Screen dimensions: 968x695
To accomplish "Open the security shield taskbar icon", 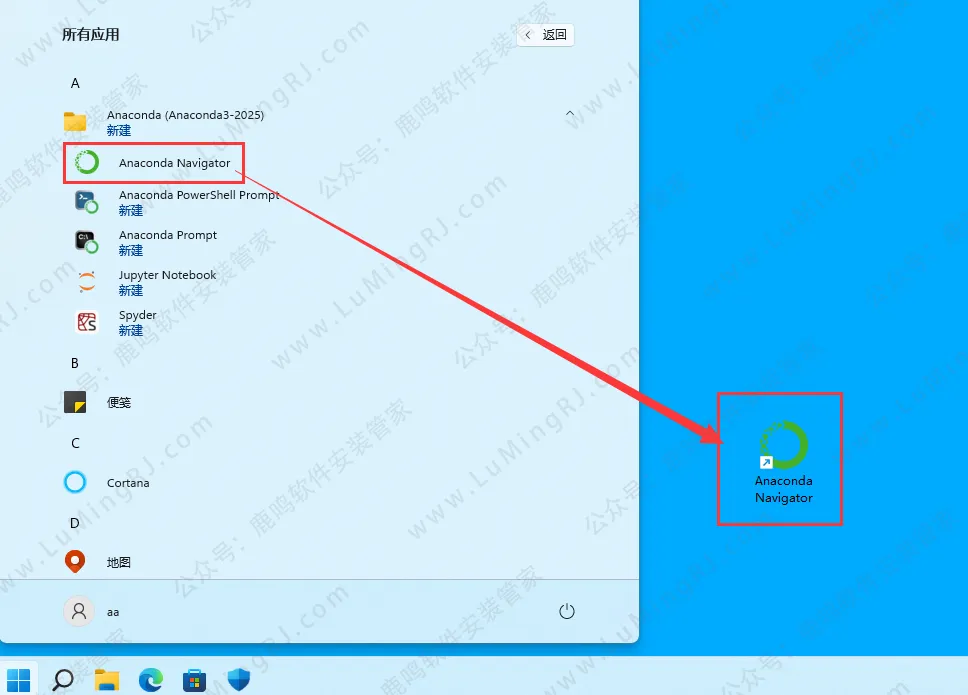I will click(x=238, y=680).
